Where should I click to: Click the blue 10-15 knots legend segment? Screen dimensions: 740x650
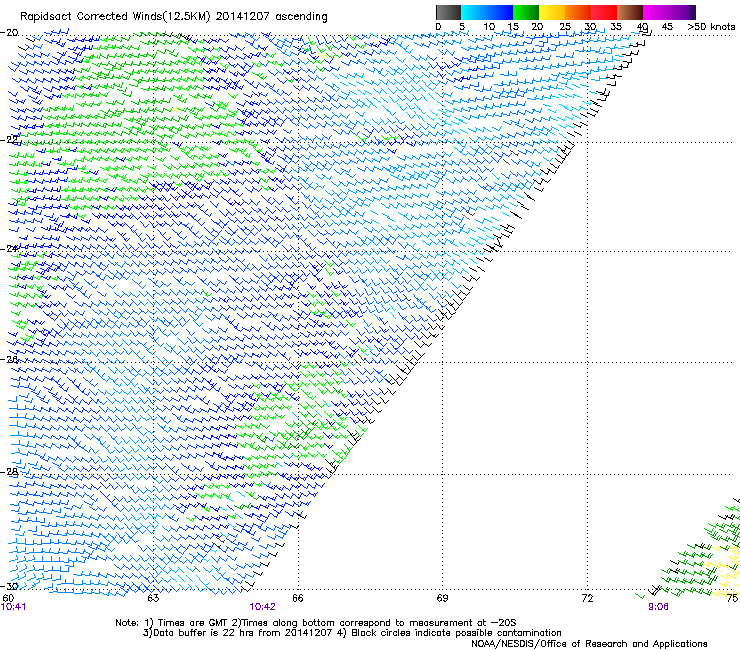(x=499, y=12)
